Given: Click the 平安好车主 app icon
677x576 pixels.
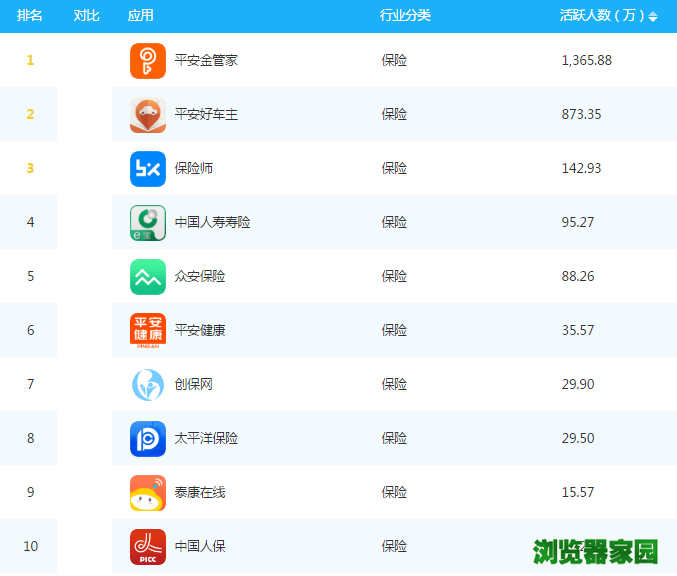Looking at the screenshot, I should point(147,115).
